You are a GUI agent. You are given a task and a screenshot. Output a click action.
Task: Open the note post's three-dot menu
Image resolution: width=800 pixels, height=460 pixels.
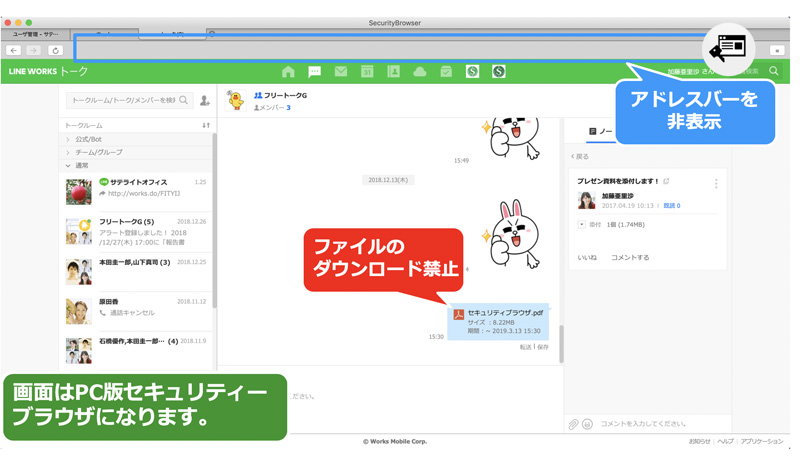[x=716, y=184]
